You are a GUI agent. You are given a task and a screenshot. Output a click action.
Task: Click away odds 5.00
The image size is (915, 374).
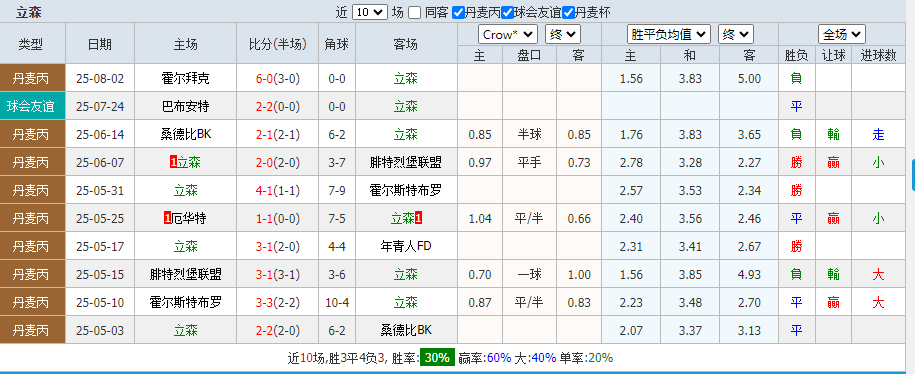749,78
